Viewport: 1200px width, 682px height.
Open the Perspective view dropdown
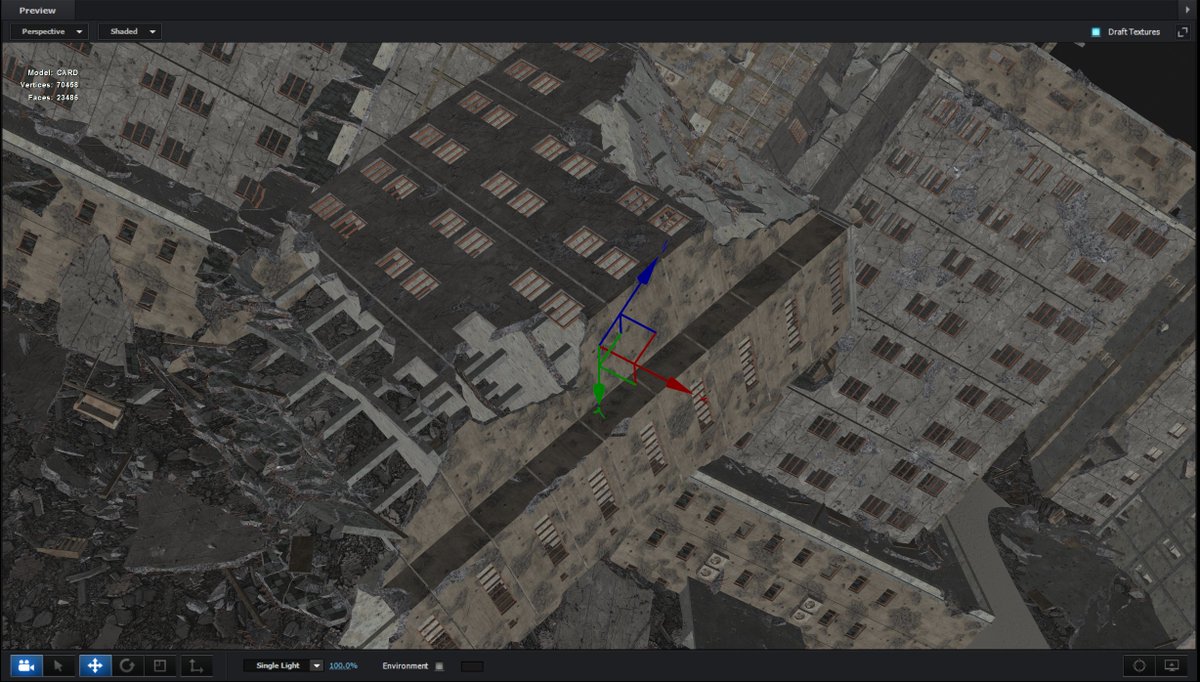(49, 31)
